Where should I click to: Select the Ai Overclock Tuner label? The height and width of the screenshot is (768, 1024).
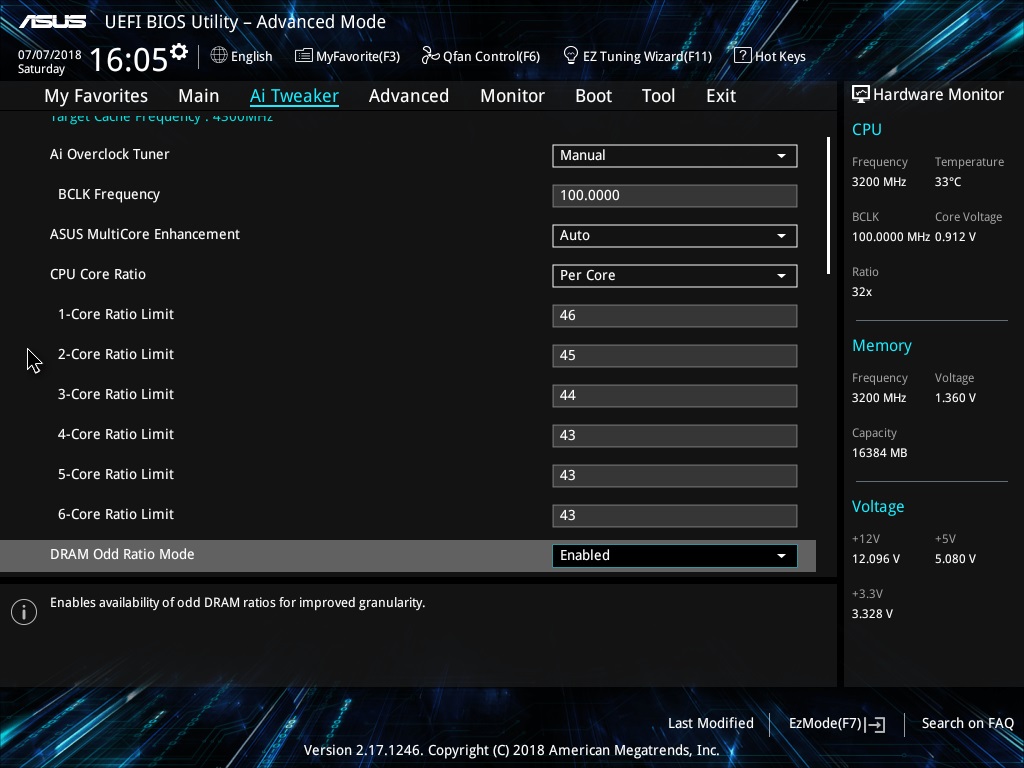click(x=110, y=154)
